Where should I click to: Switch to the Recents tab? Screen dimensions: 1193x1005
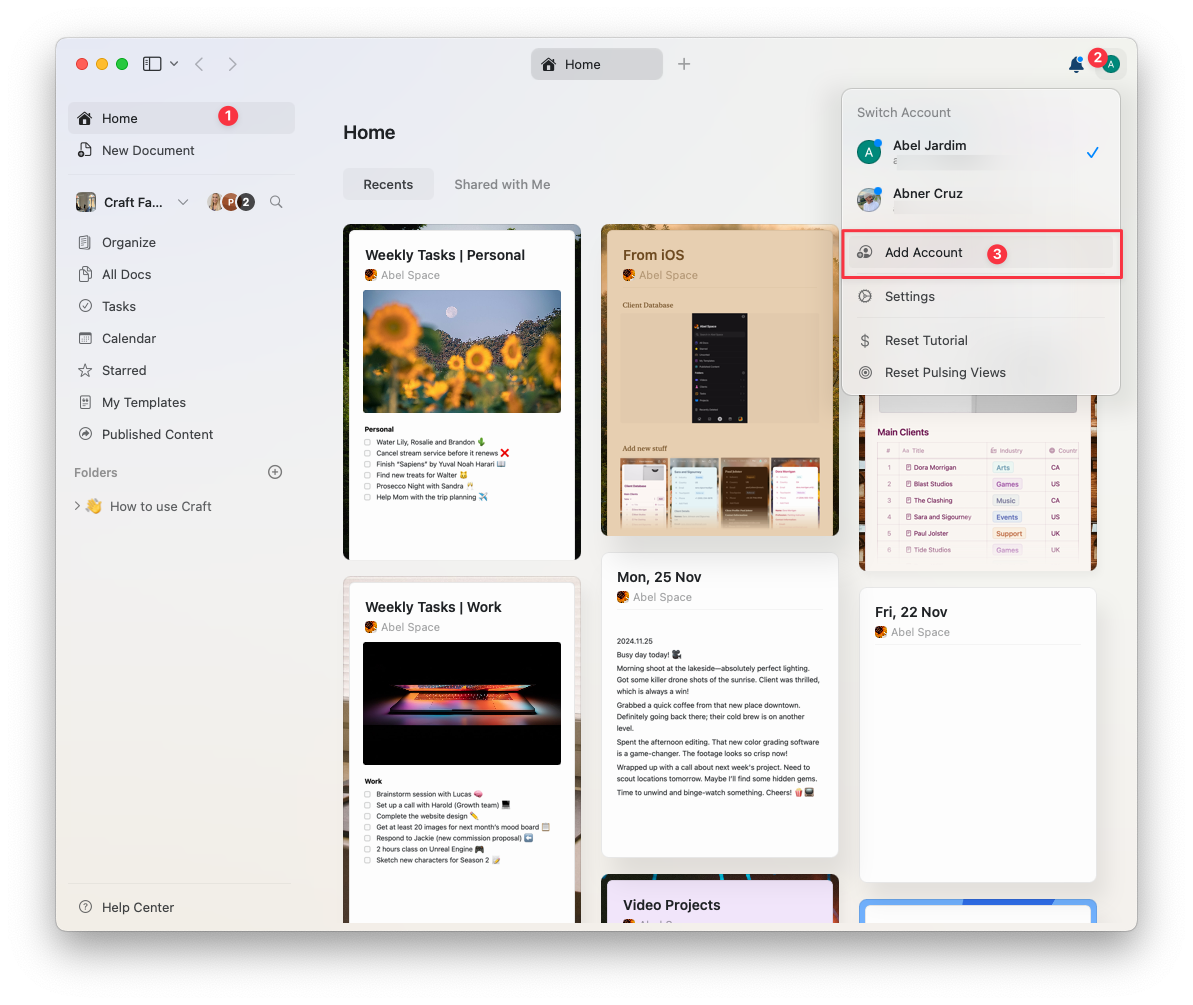388,184
